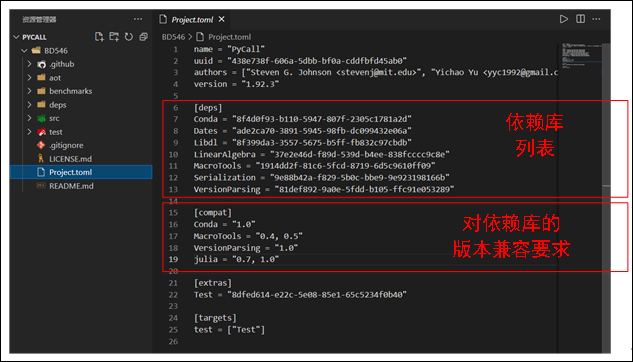Click the .gitignore git file icon
The image size is (633, 362).
(x=41, y=145)
